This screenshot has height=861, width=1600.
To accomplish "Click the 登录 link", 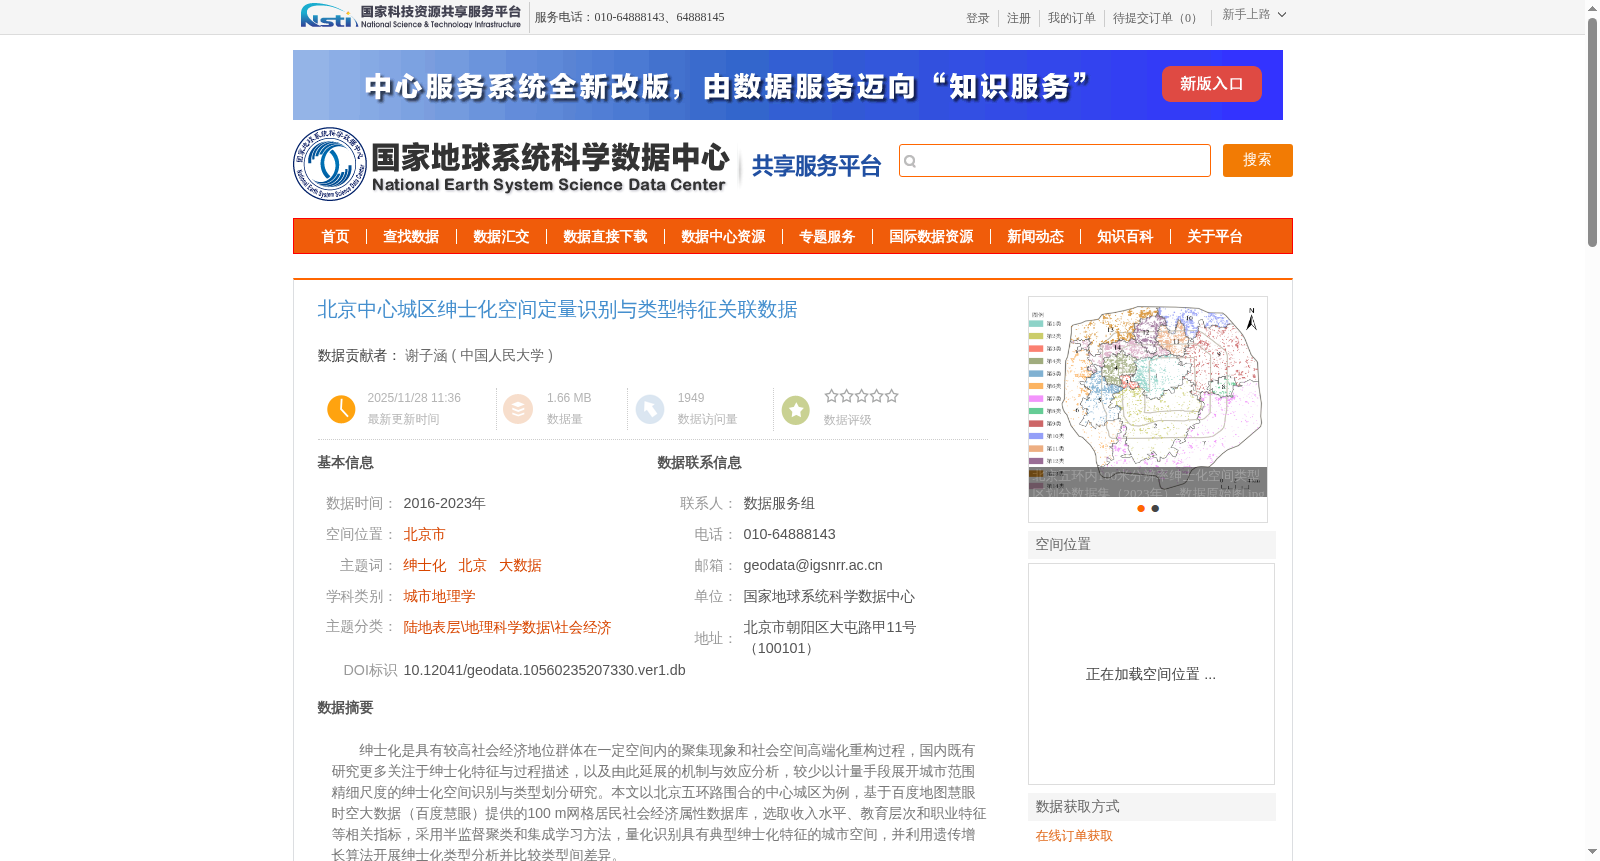I will click(978, 18).
